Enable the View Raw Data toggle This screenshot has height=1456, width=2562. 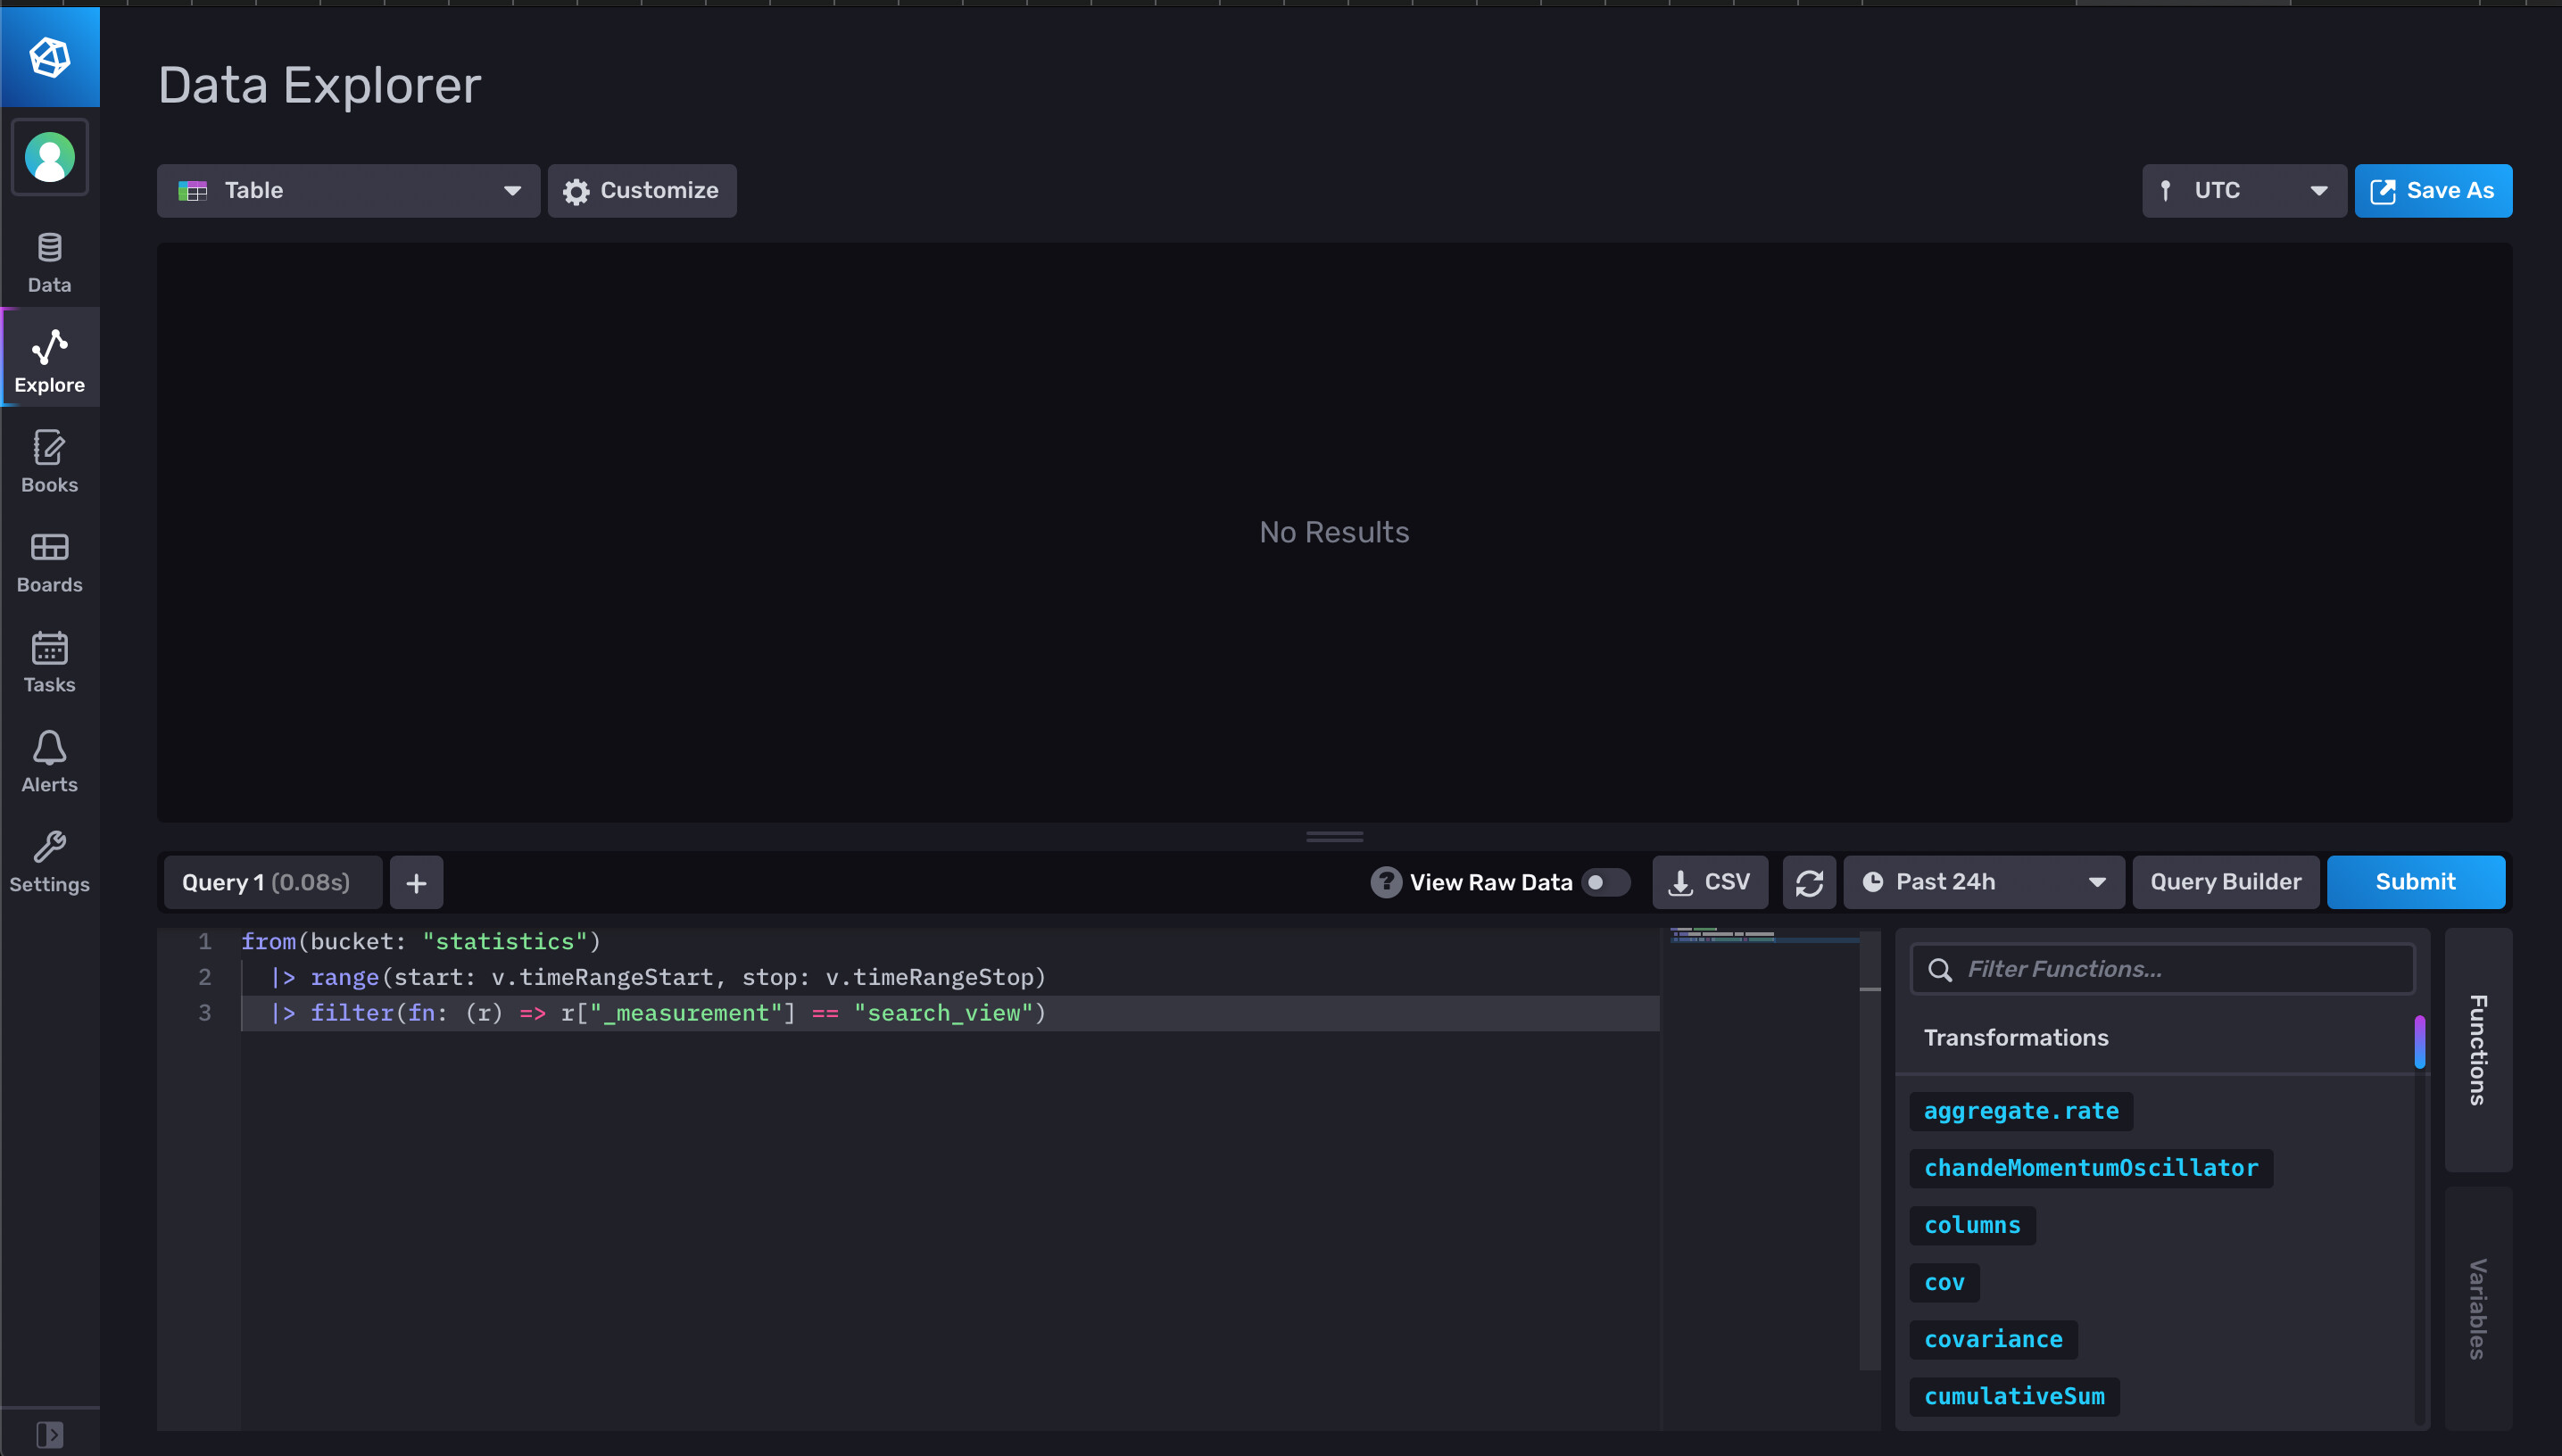1606,882
